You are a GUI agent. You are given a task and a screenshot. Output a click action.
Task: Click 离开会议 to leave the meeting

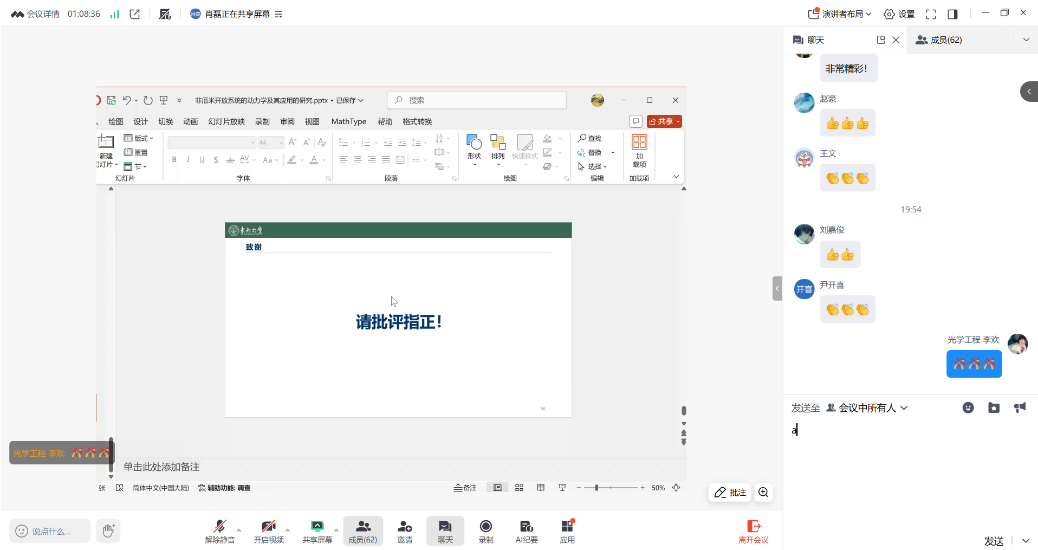tap(753, 530)
